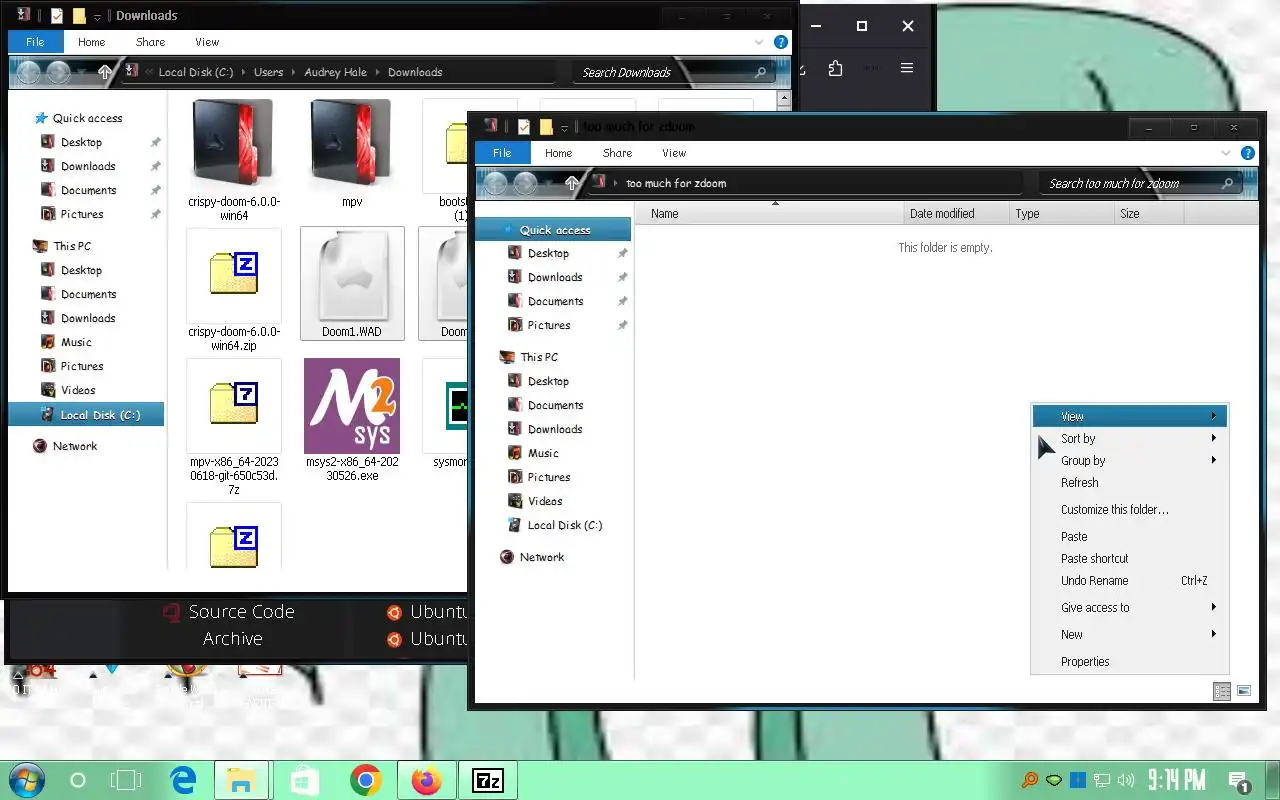Click Search too much for zdoom field

pyautogui.click(x=1138, y=183)
